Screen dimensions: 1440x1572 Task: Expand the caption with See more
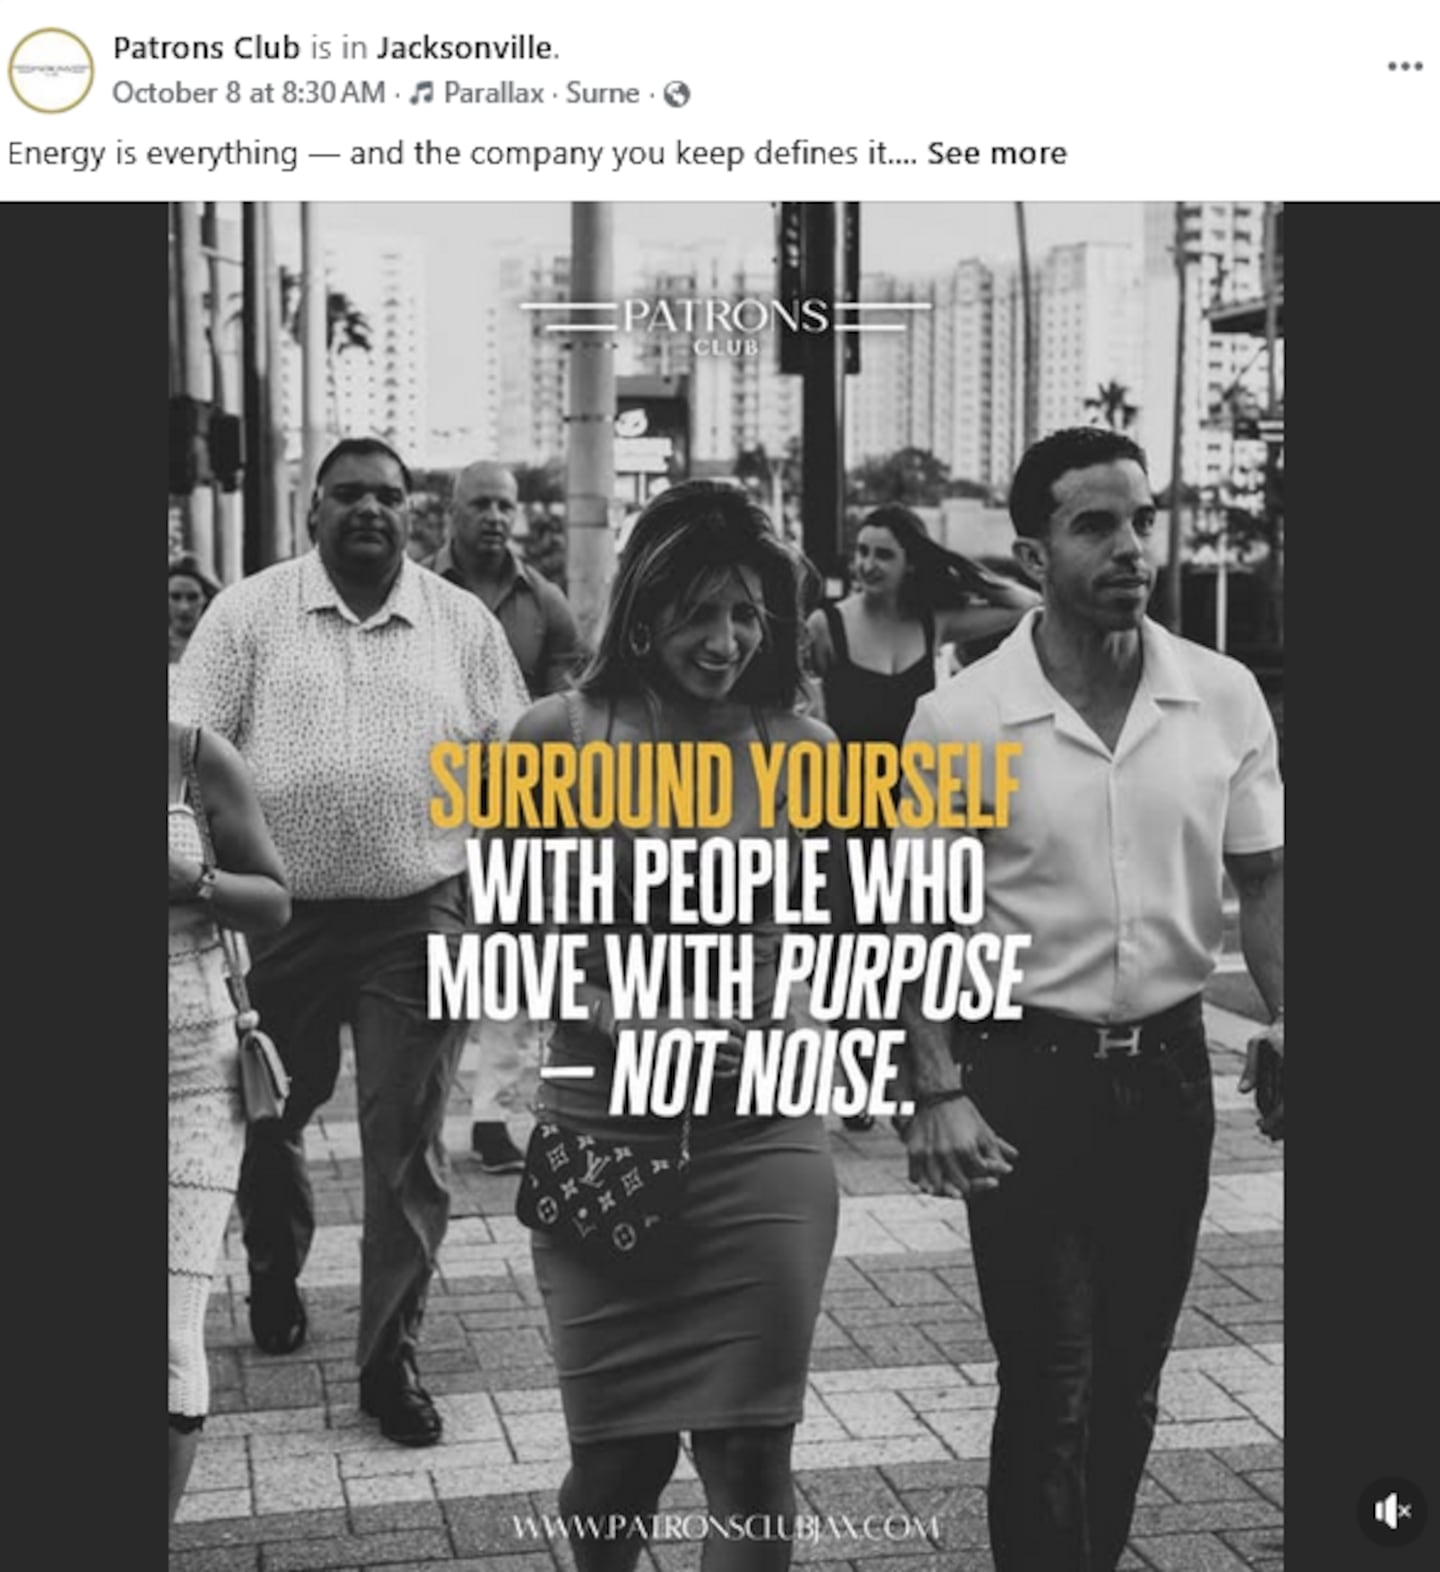(996, 154)
